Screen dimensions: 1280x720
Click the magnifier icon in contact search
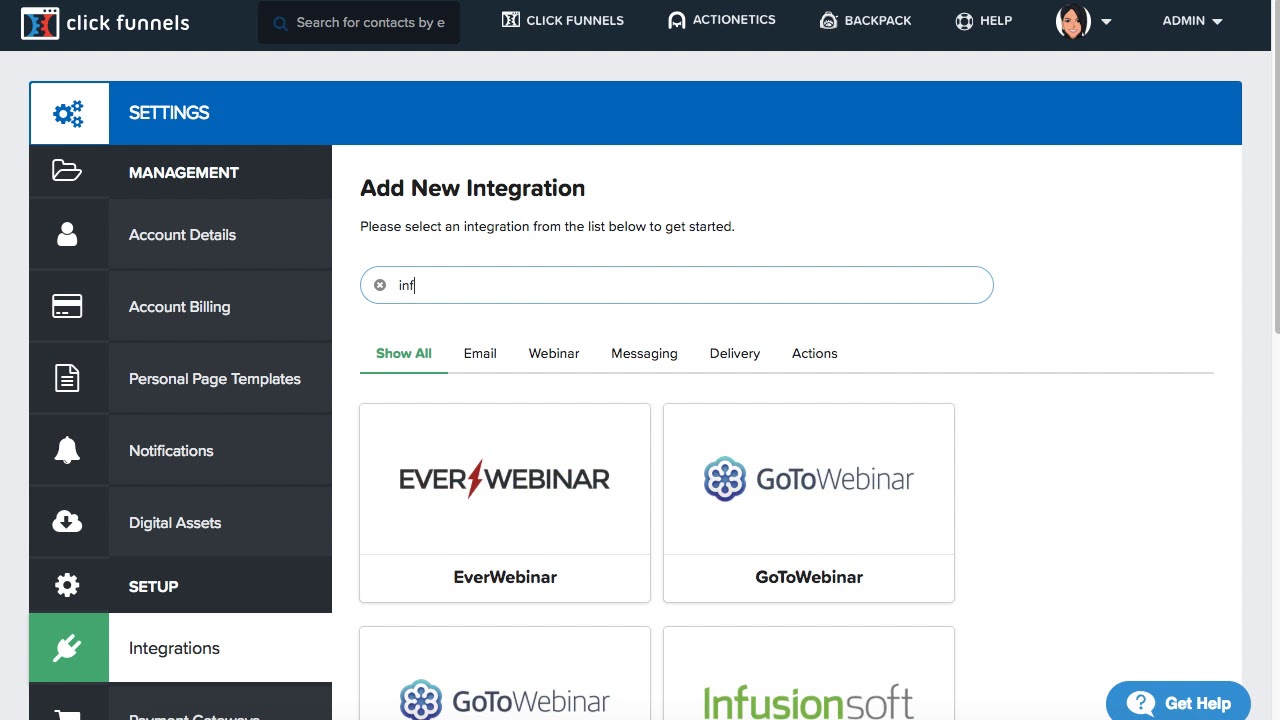(x=279, y=23)
